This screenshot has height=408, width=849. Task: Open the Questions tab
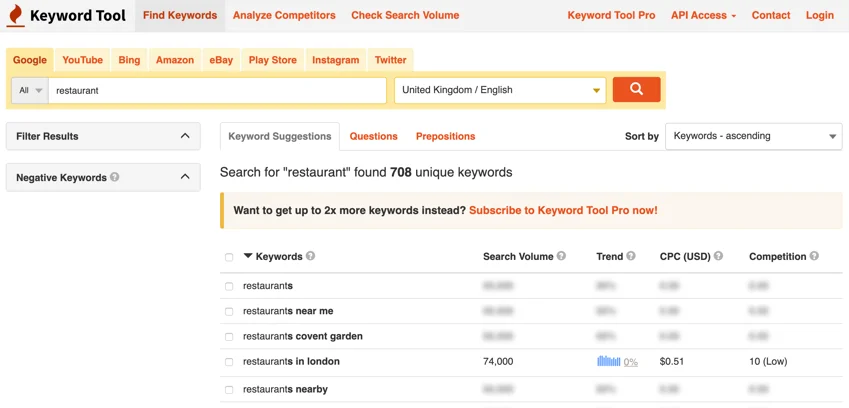[374, 136]
